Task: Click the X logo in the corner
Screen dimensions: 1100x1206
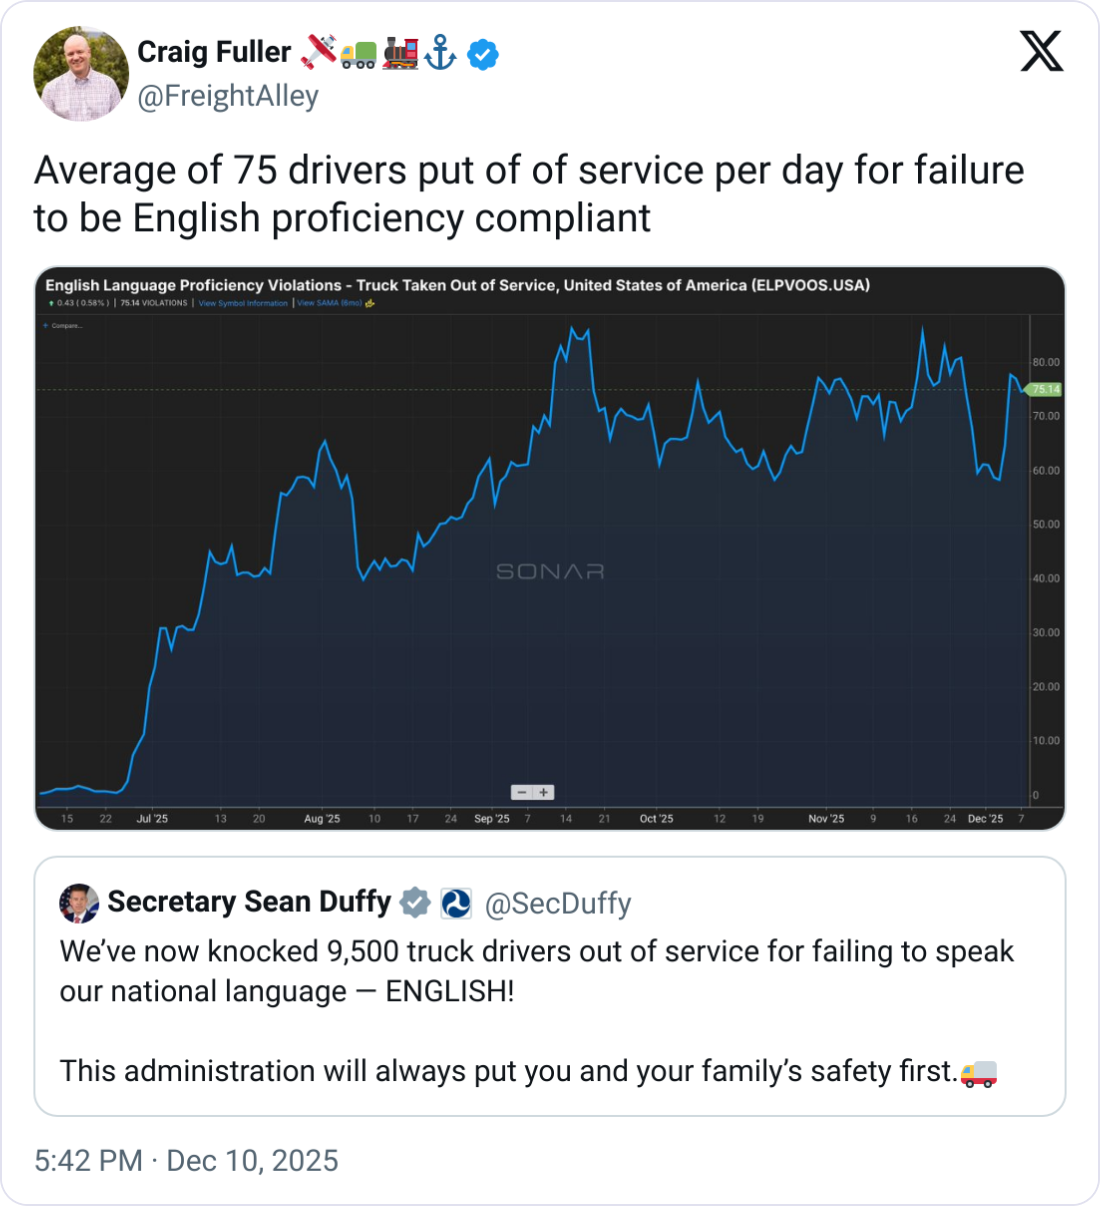Action: tap(1041, 51)
